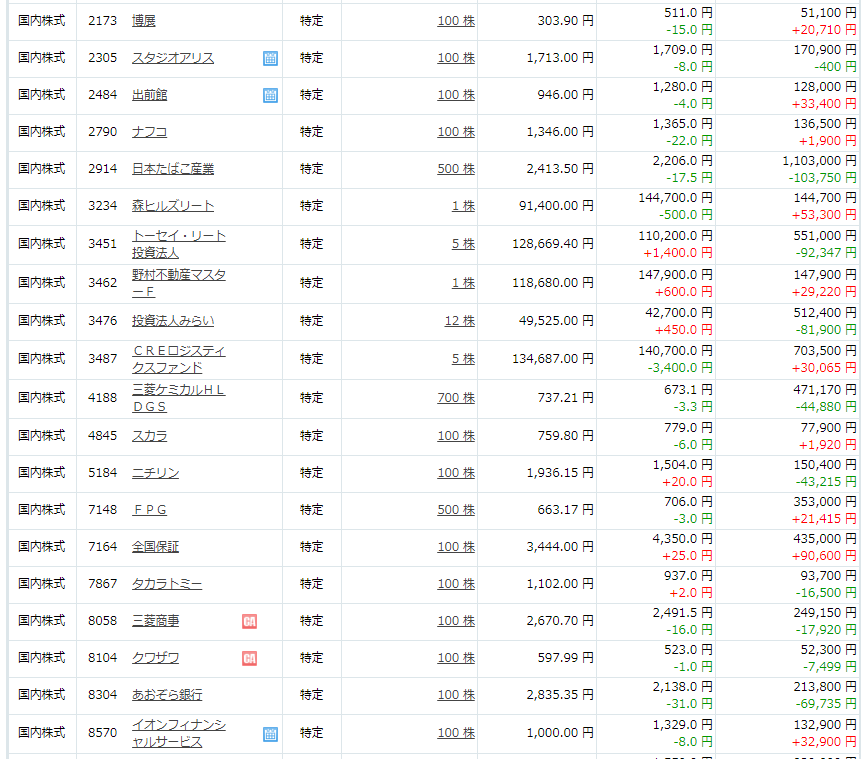This screenshot has width=868, height=759.
Task: Open the 三菱商事 stock link
Action: tap(156, 621)
